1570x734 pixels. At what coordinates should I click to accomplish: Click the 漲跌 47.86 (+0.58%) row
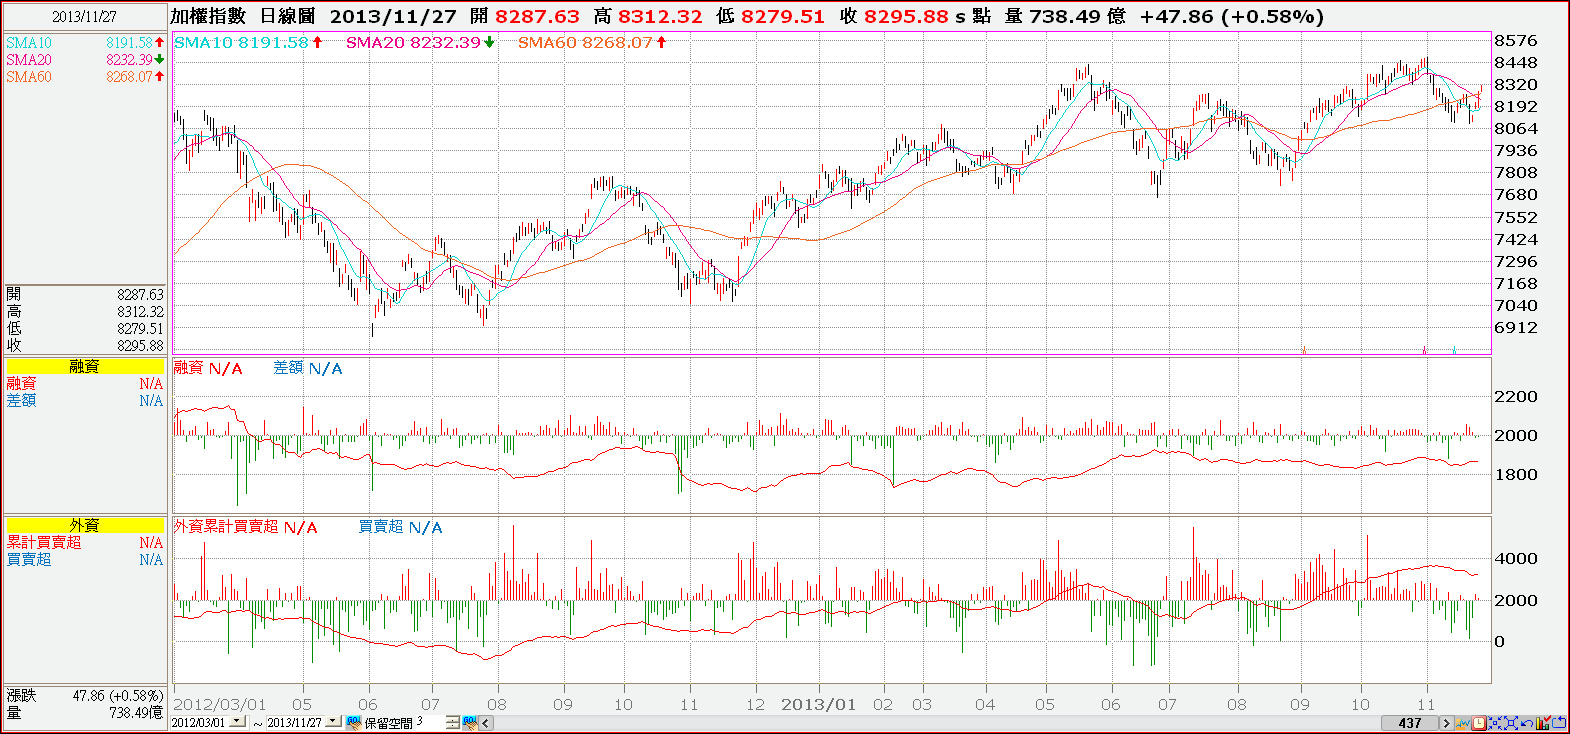pos(85,696)
